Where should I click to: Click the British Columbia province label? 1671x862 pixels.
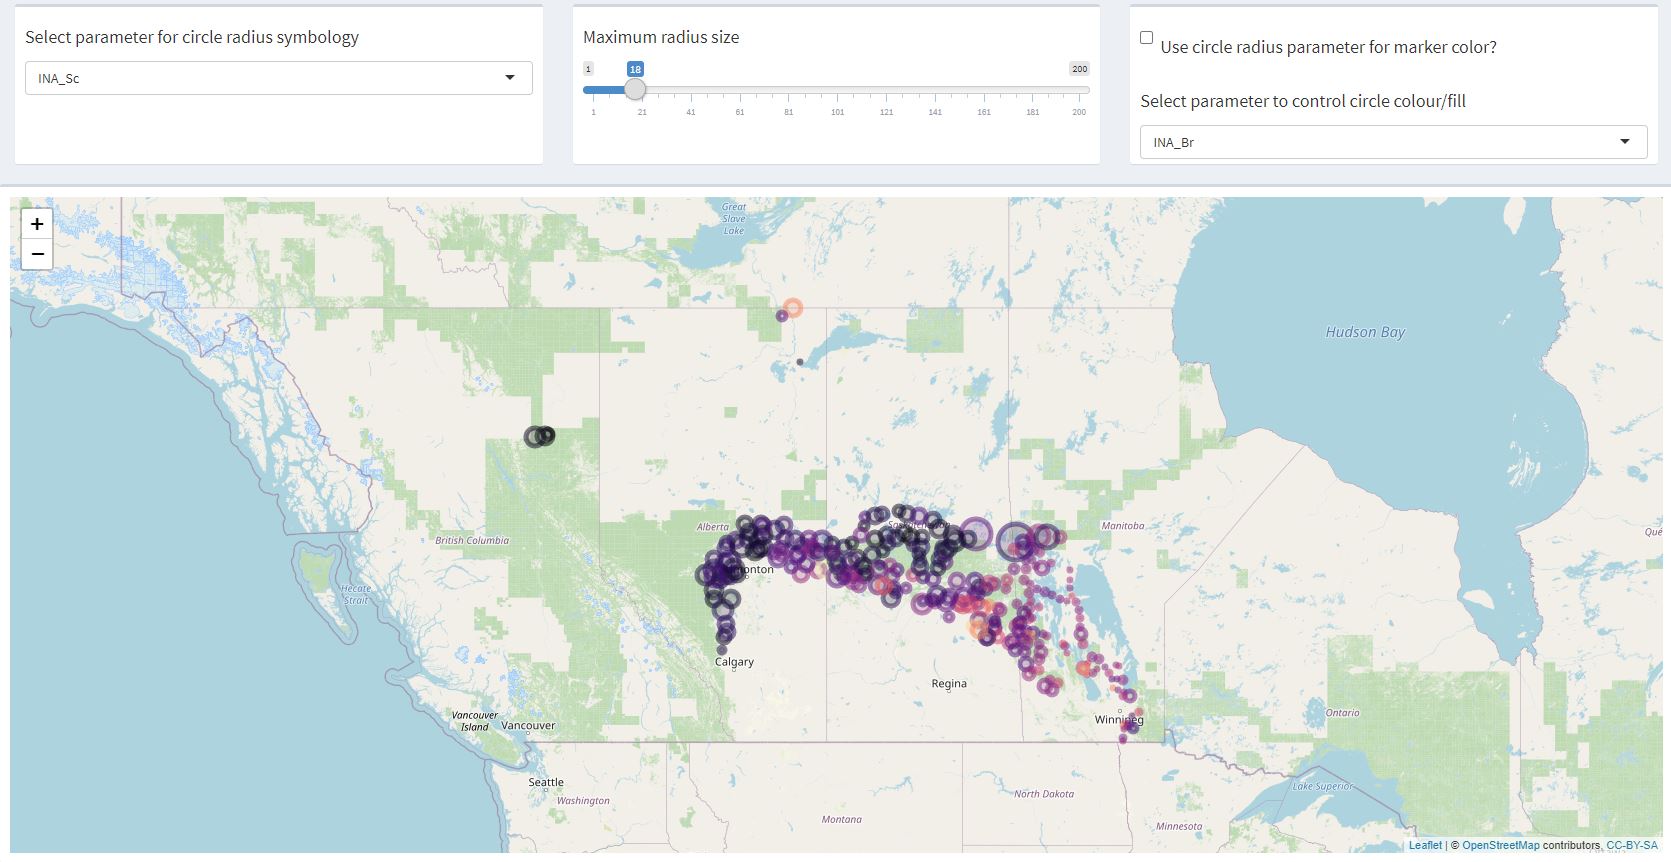pos(472,540)
